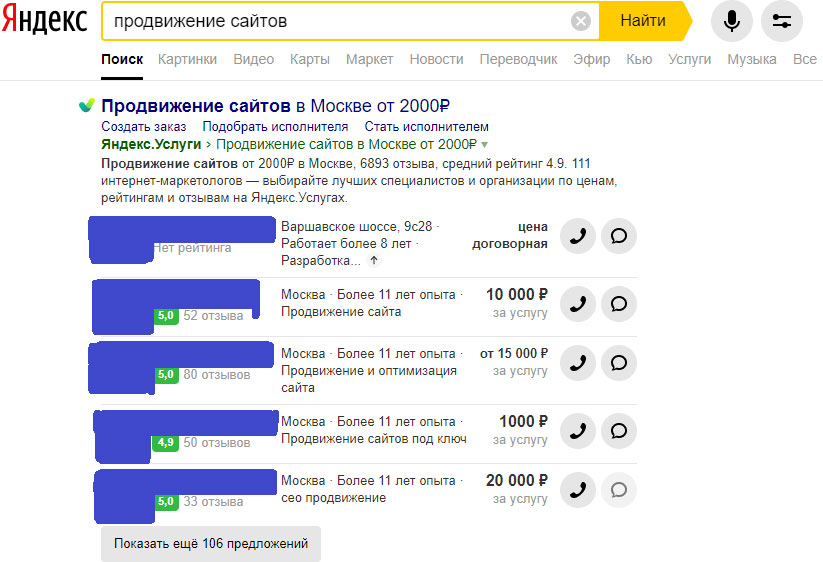This screenshot has height=562, width=823.
Task: Click phone icon for 20 000 ₽ offer
Action: coord(578,489)
